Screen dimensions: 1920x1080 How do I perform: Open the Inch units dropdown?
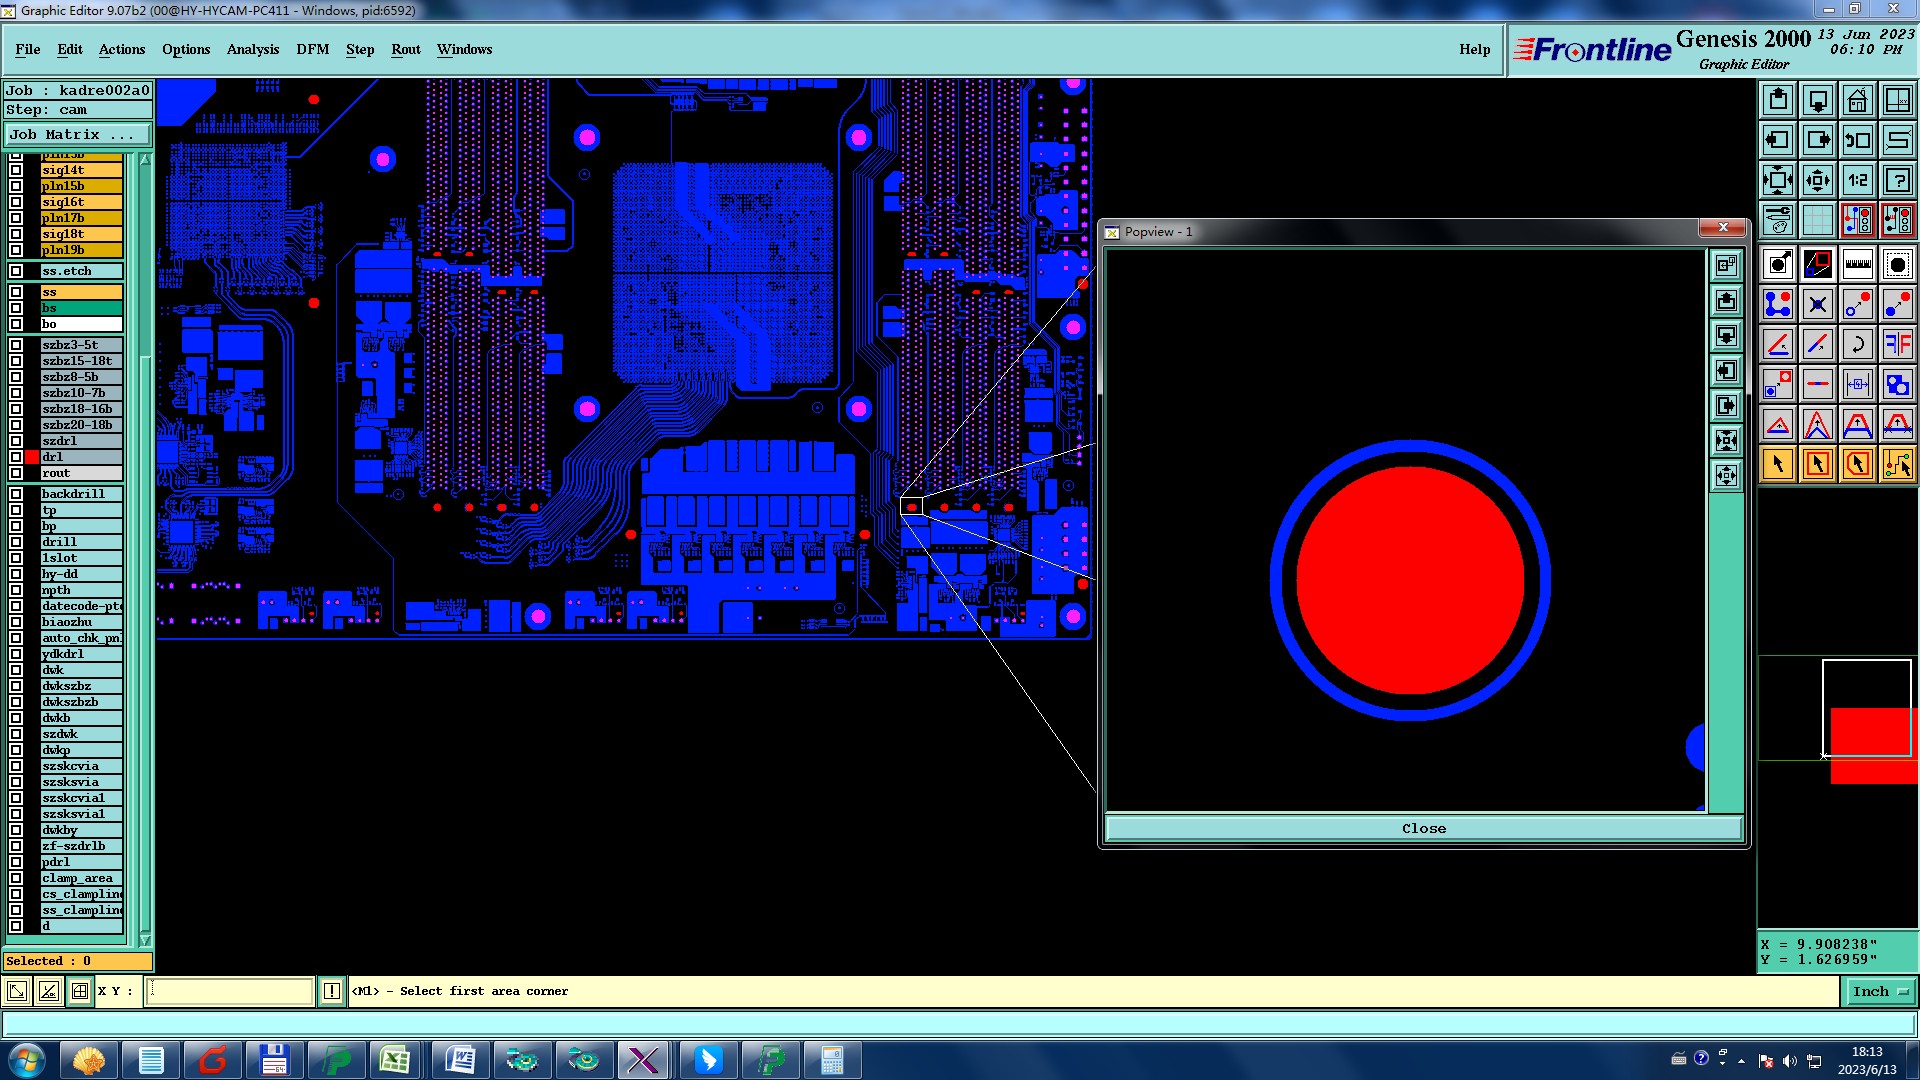(x=1881, y=991)
